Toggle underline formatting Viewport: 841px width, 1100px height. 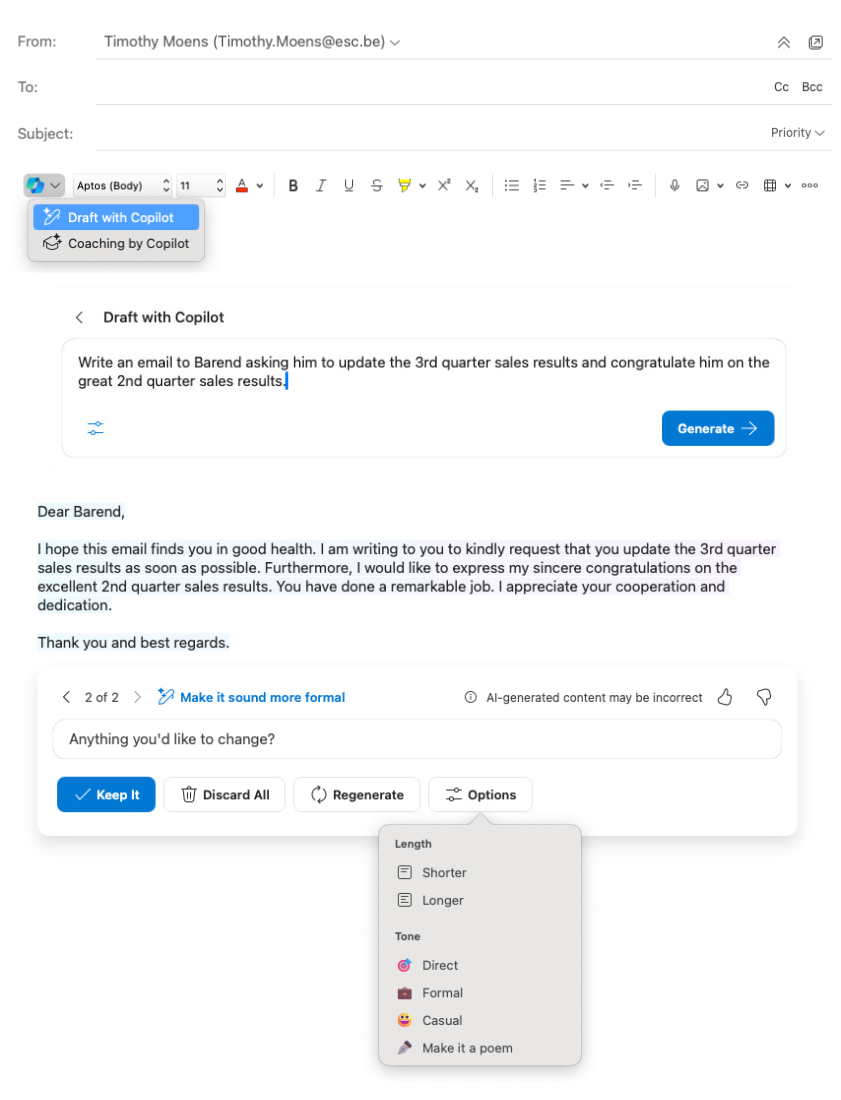349,185
